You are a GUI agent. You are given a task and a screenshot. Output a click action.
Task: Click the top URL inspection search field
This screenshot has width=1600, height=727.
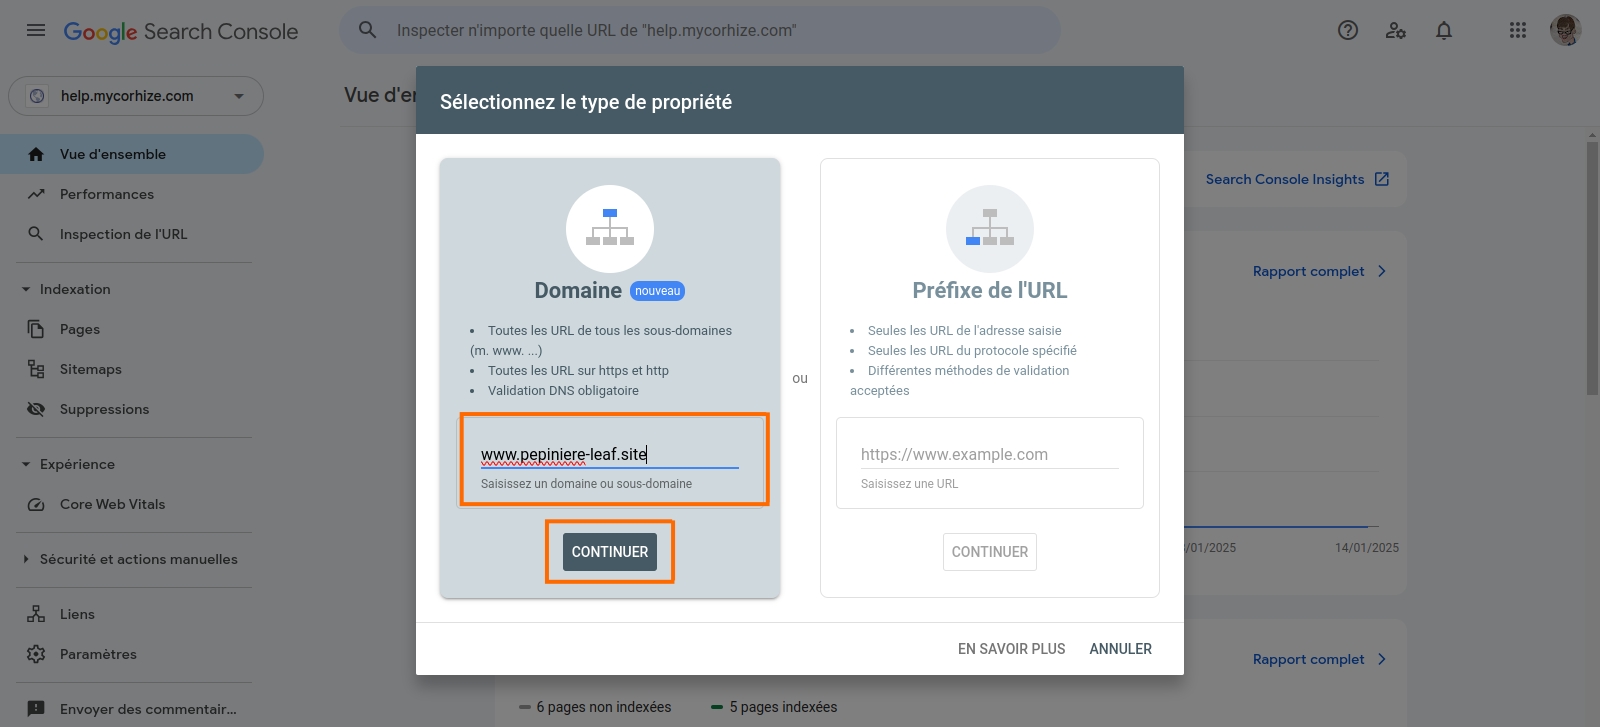[700, 30]
